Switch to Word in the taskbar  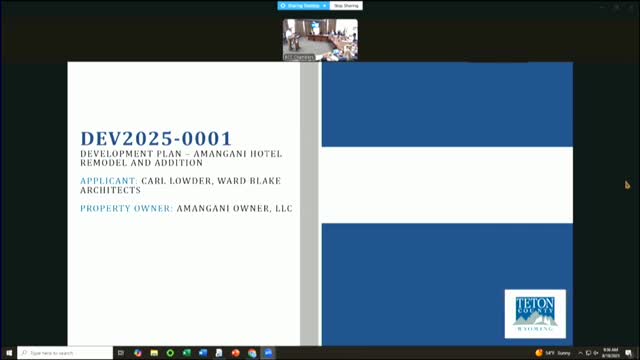tap(203, 353)
